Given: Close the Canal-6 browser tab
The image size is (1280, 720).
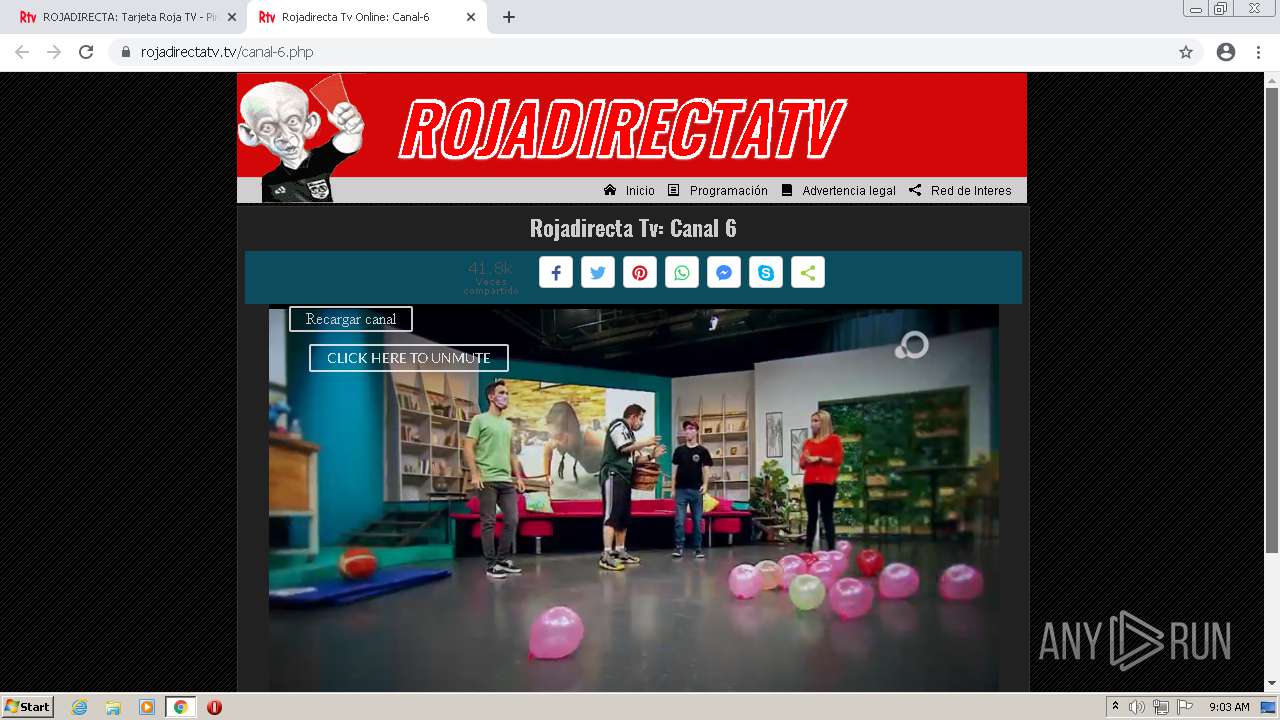Looking at the screenshot, I should click(x=471, y=17).
